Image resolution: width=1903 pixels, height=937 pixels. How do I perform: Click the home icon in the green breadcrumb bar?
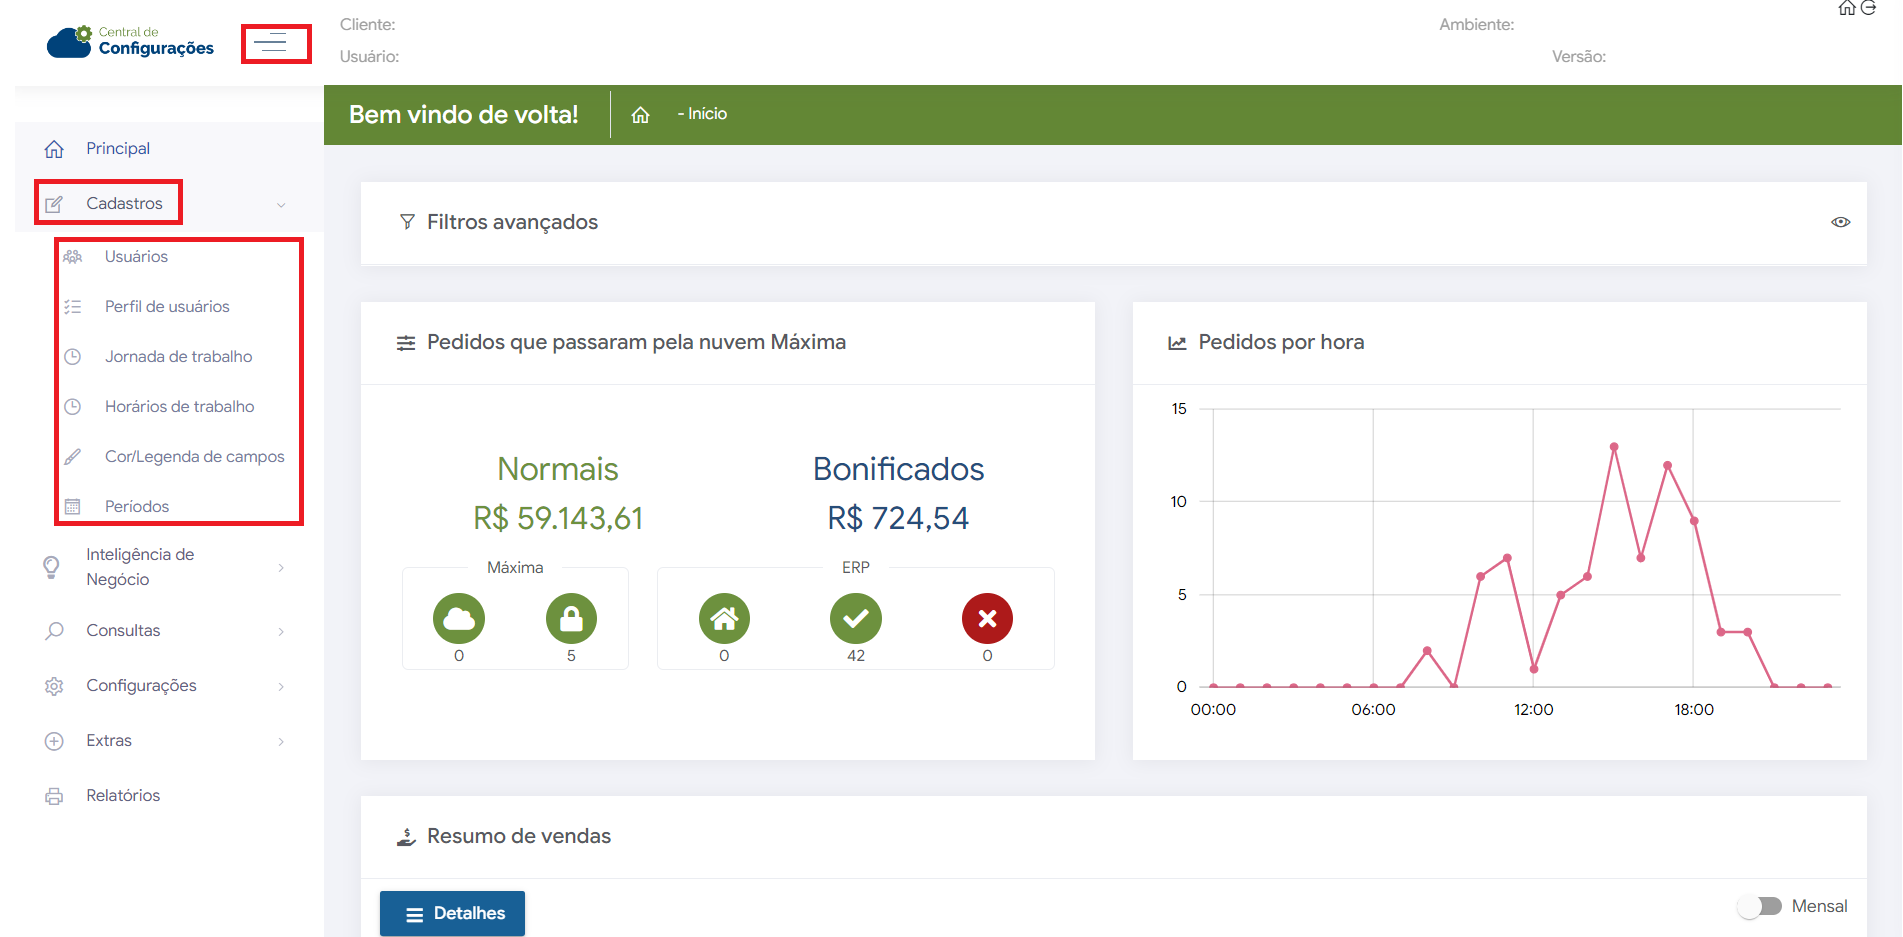(640, 115)
